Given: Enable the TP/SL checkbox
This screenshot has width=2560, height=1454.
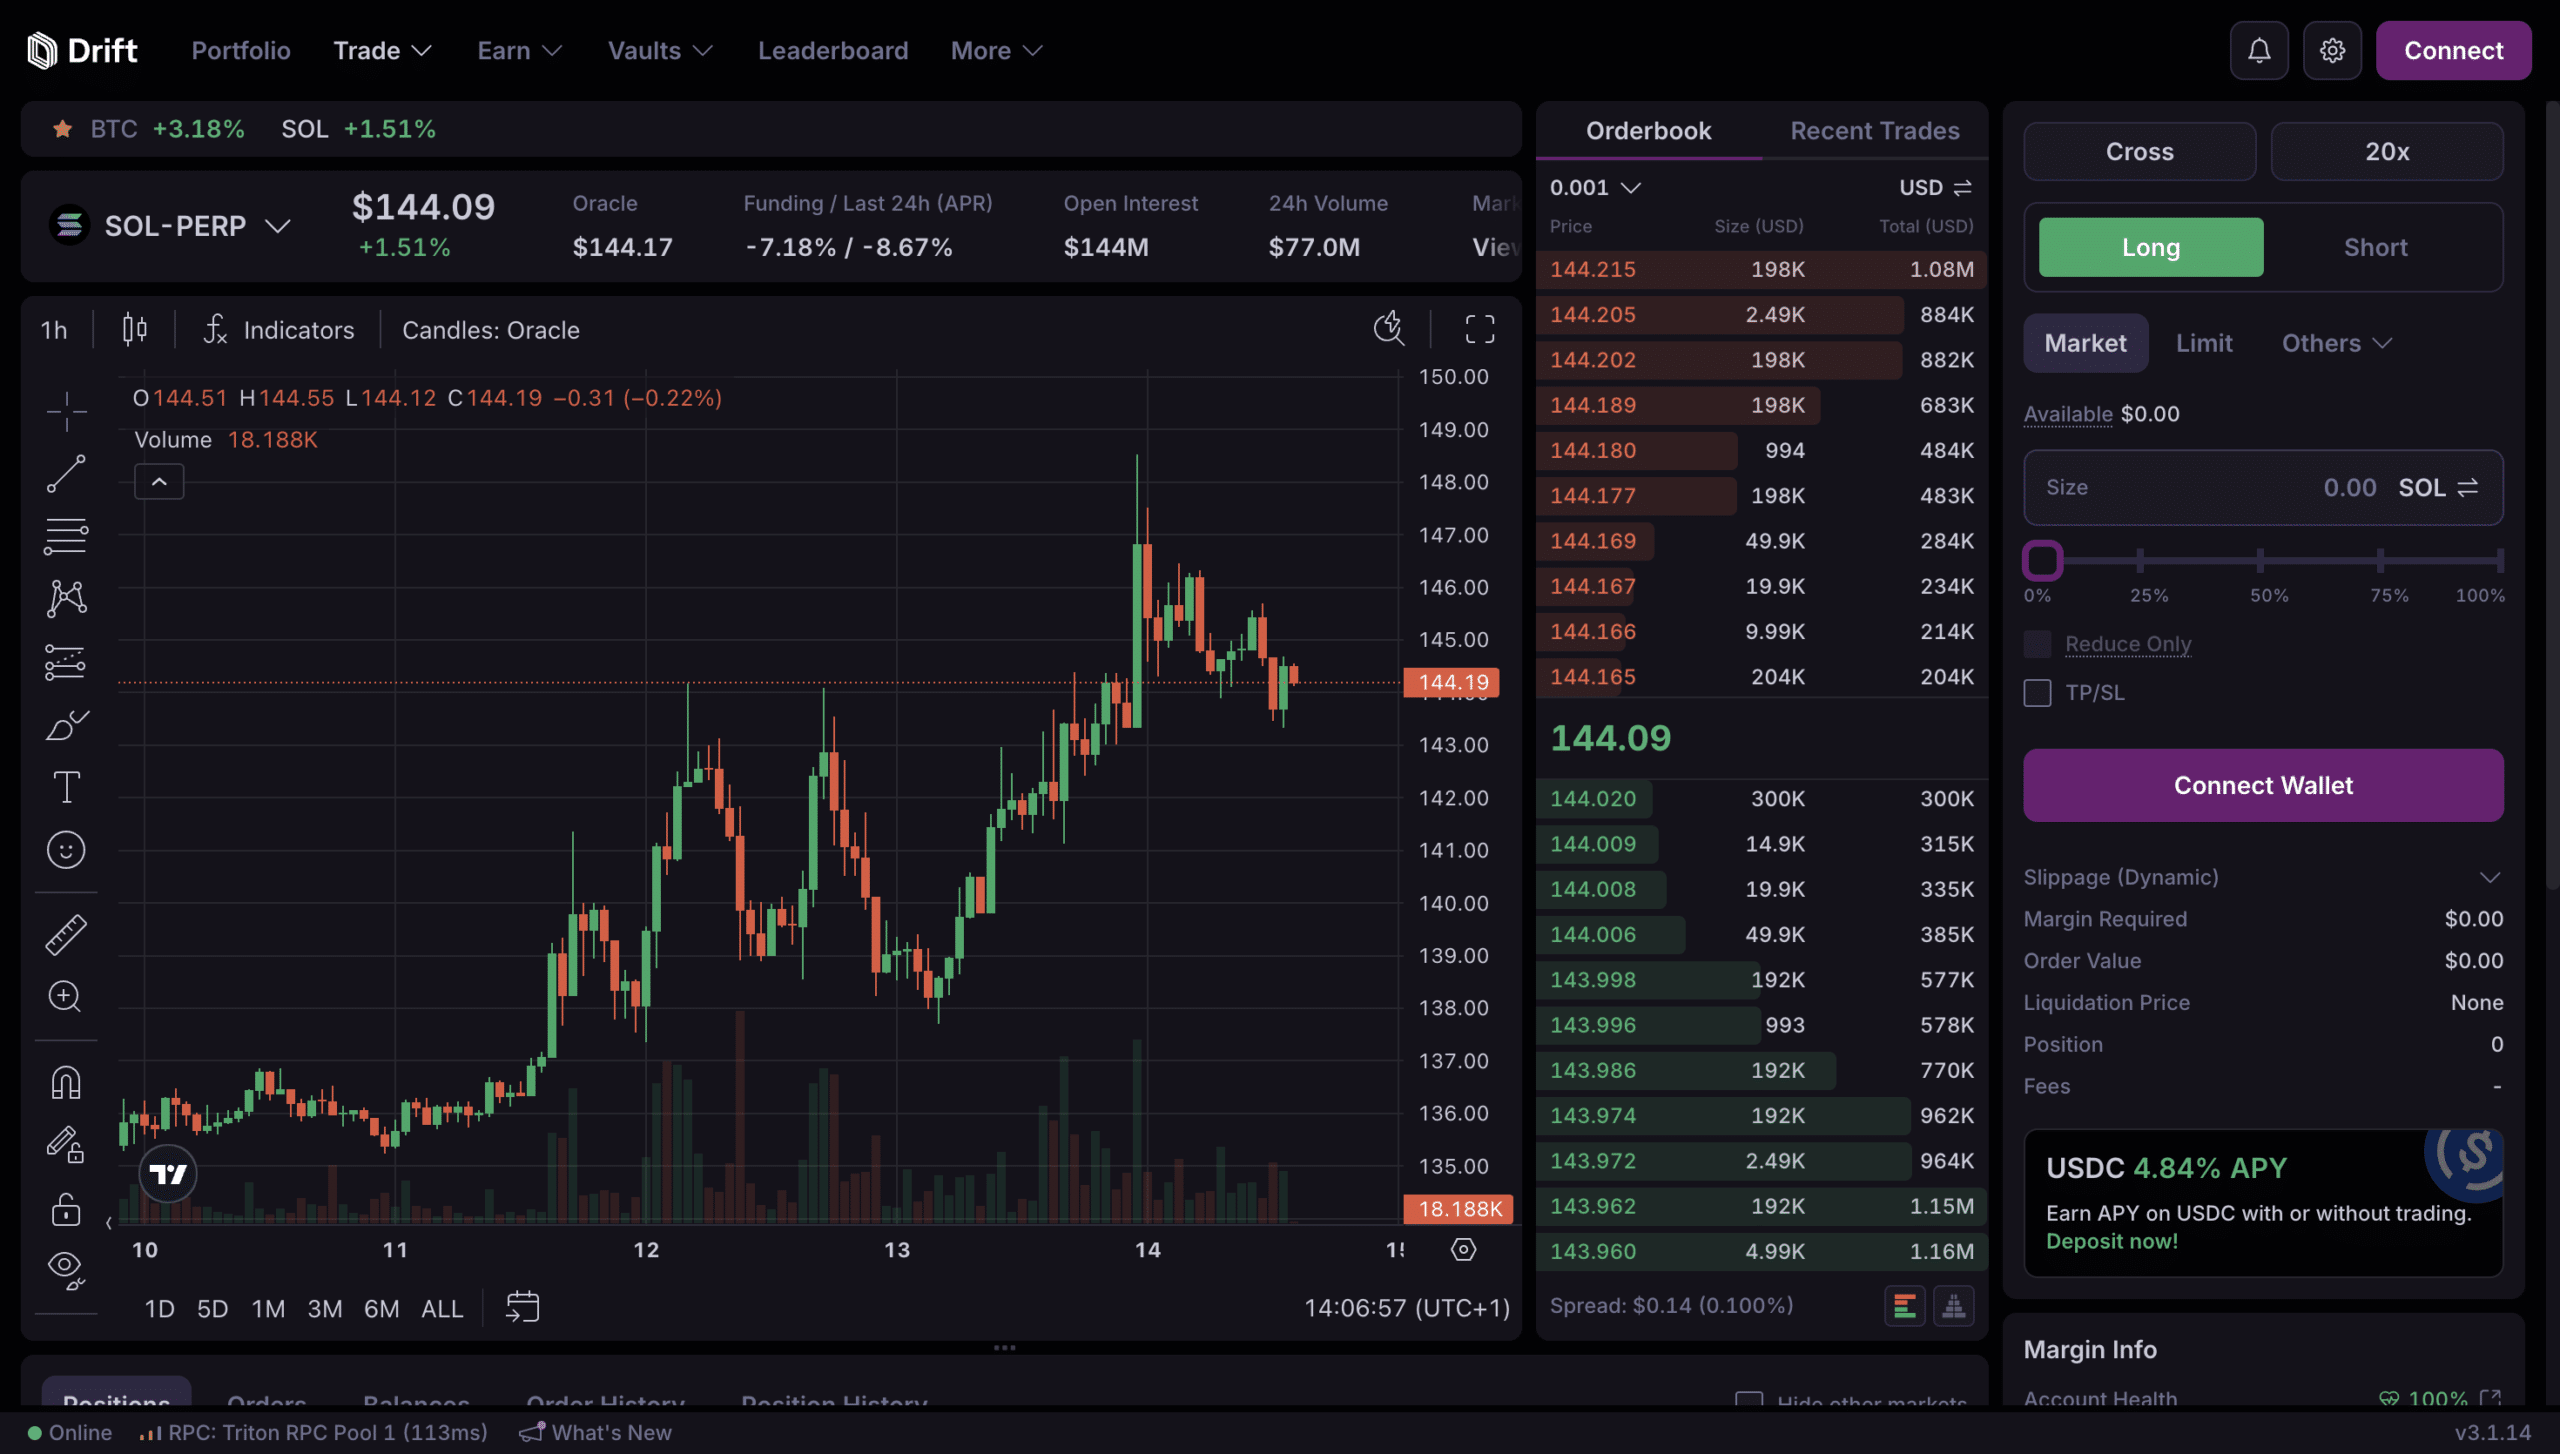Looking at the screenshot, I should point(2037,692).
